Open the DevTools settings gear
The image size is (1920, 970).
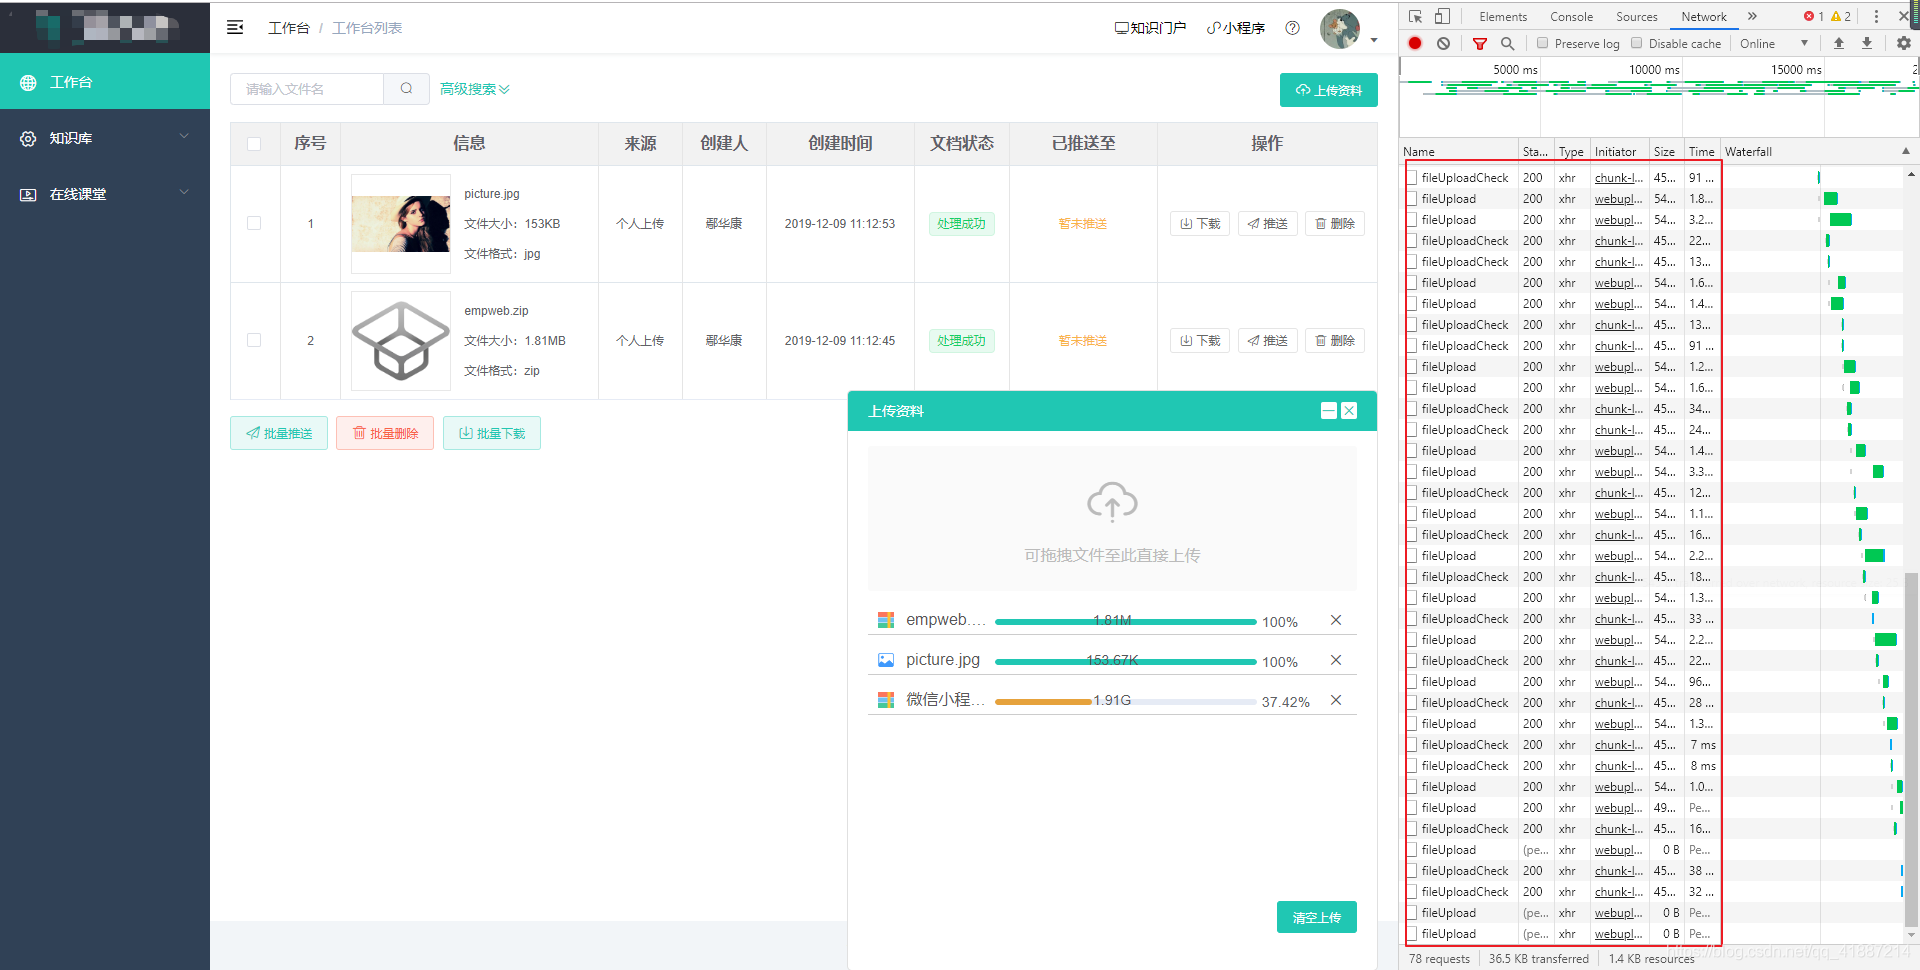tap(1905, 43)
